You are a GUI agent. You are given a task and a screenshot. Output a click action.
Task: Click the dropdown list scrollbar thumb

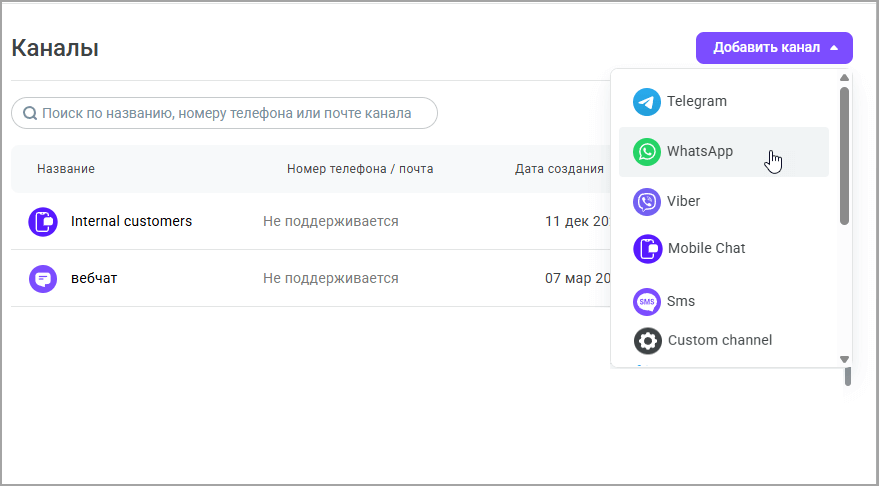coord(844,156)
